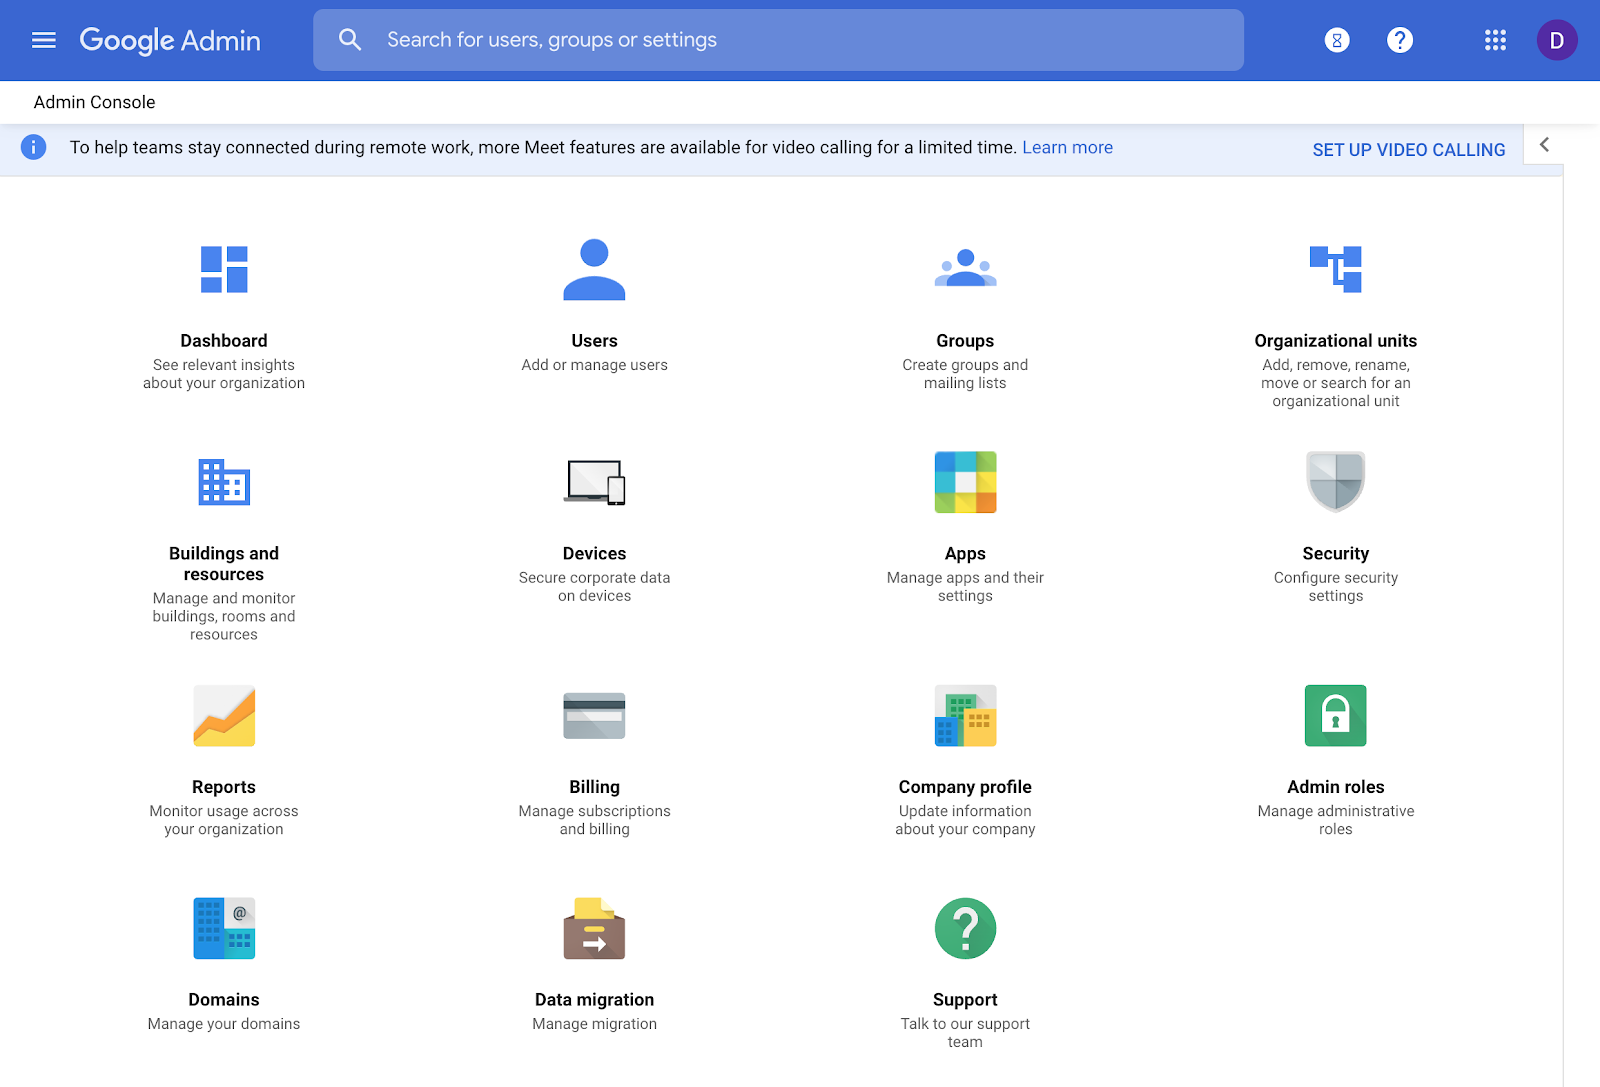
Task: Open the Dashboard icon
Action: (224, 269)
